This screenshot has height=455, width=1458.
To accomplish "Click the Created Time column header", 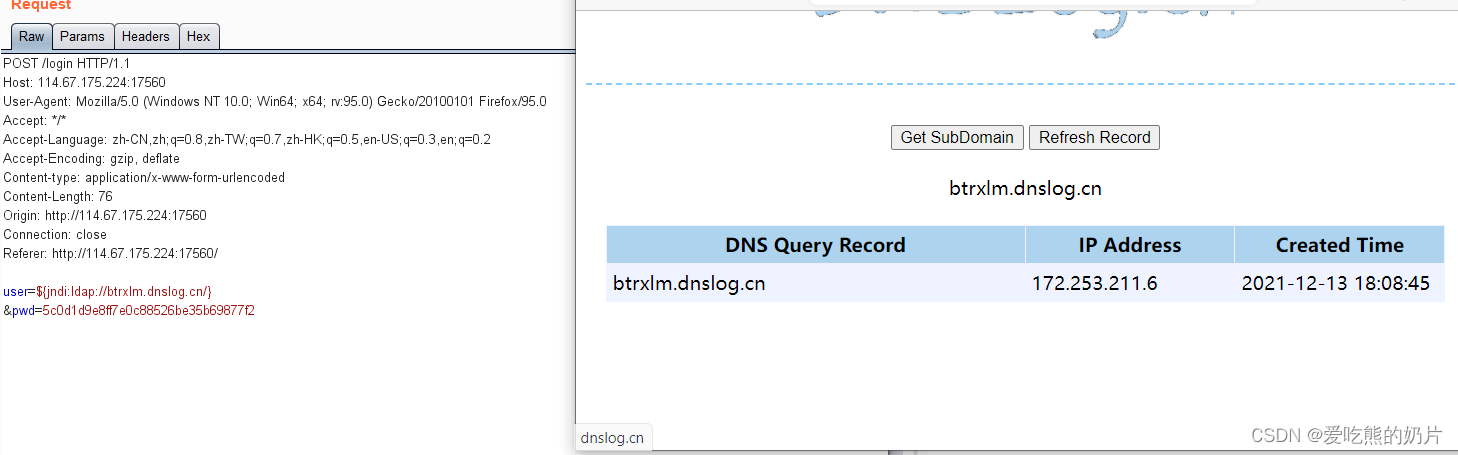I will [1339, 245].
